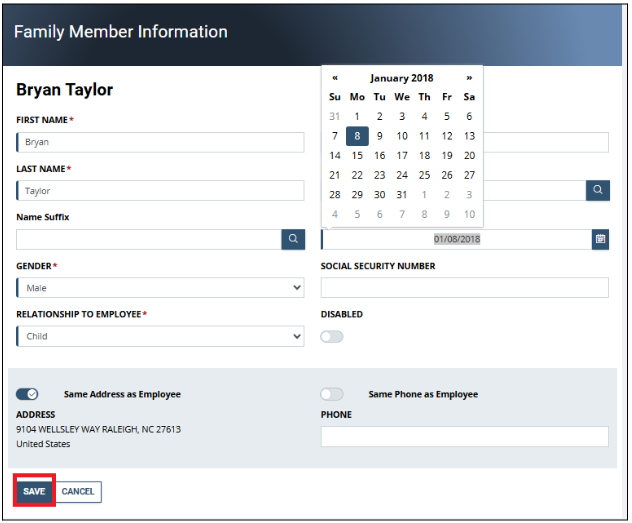Image resolution: width=632 pixels, height=523 pixels.
Task: Select January 26 in calendar
Action: click(447, 175)
